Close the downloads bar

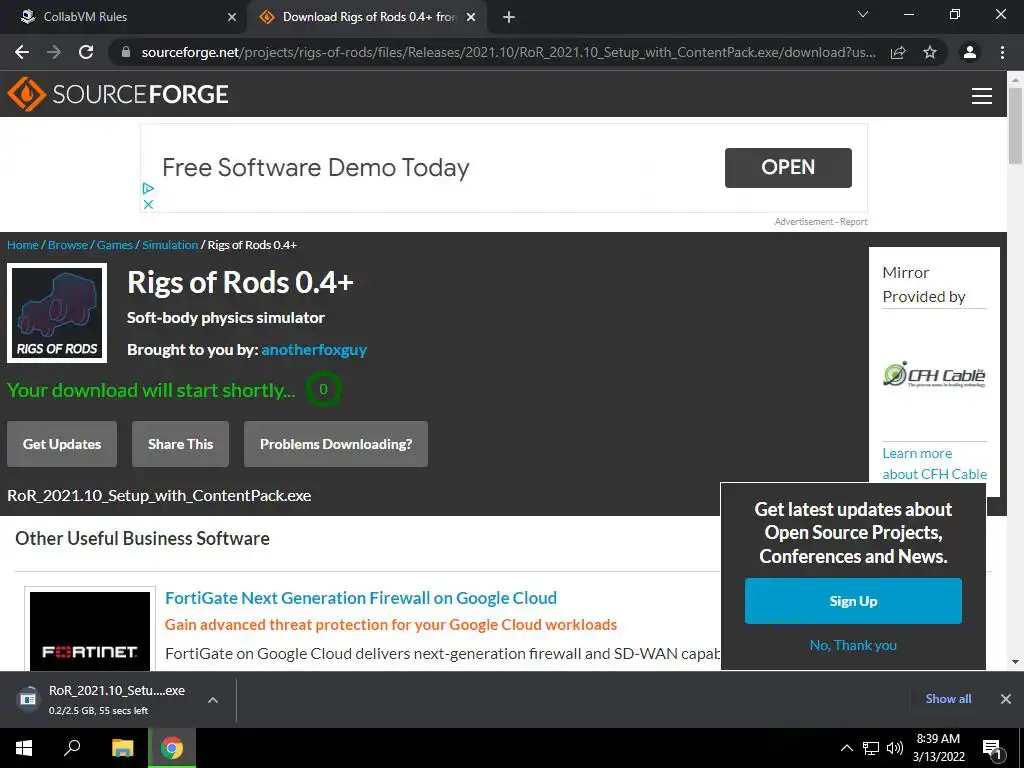click(x=1006, y=699)
